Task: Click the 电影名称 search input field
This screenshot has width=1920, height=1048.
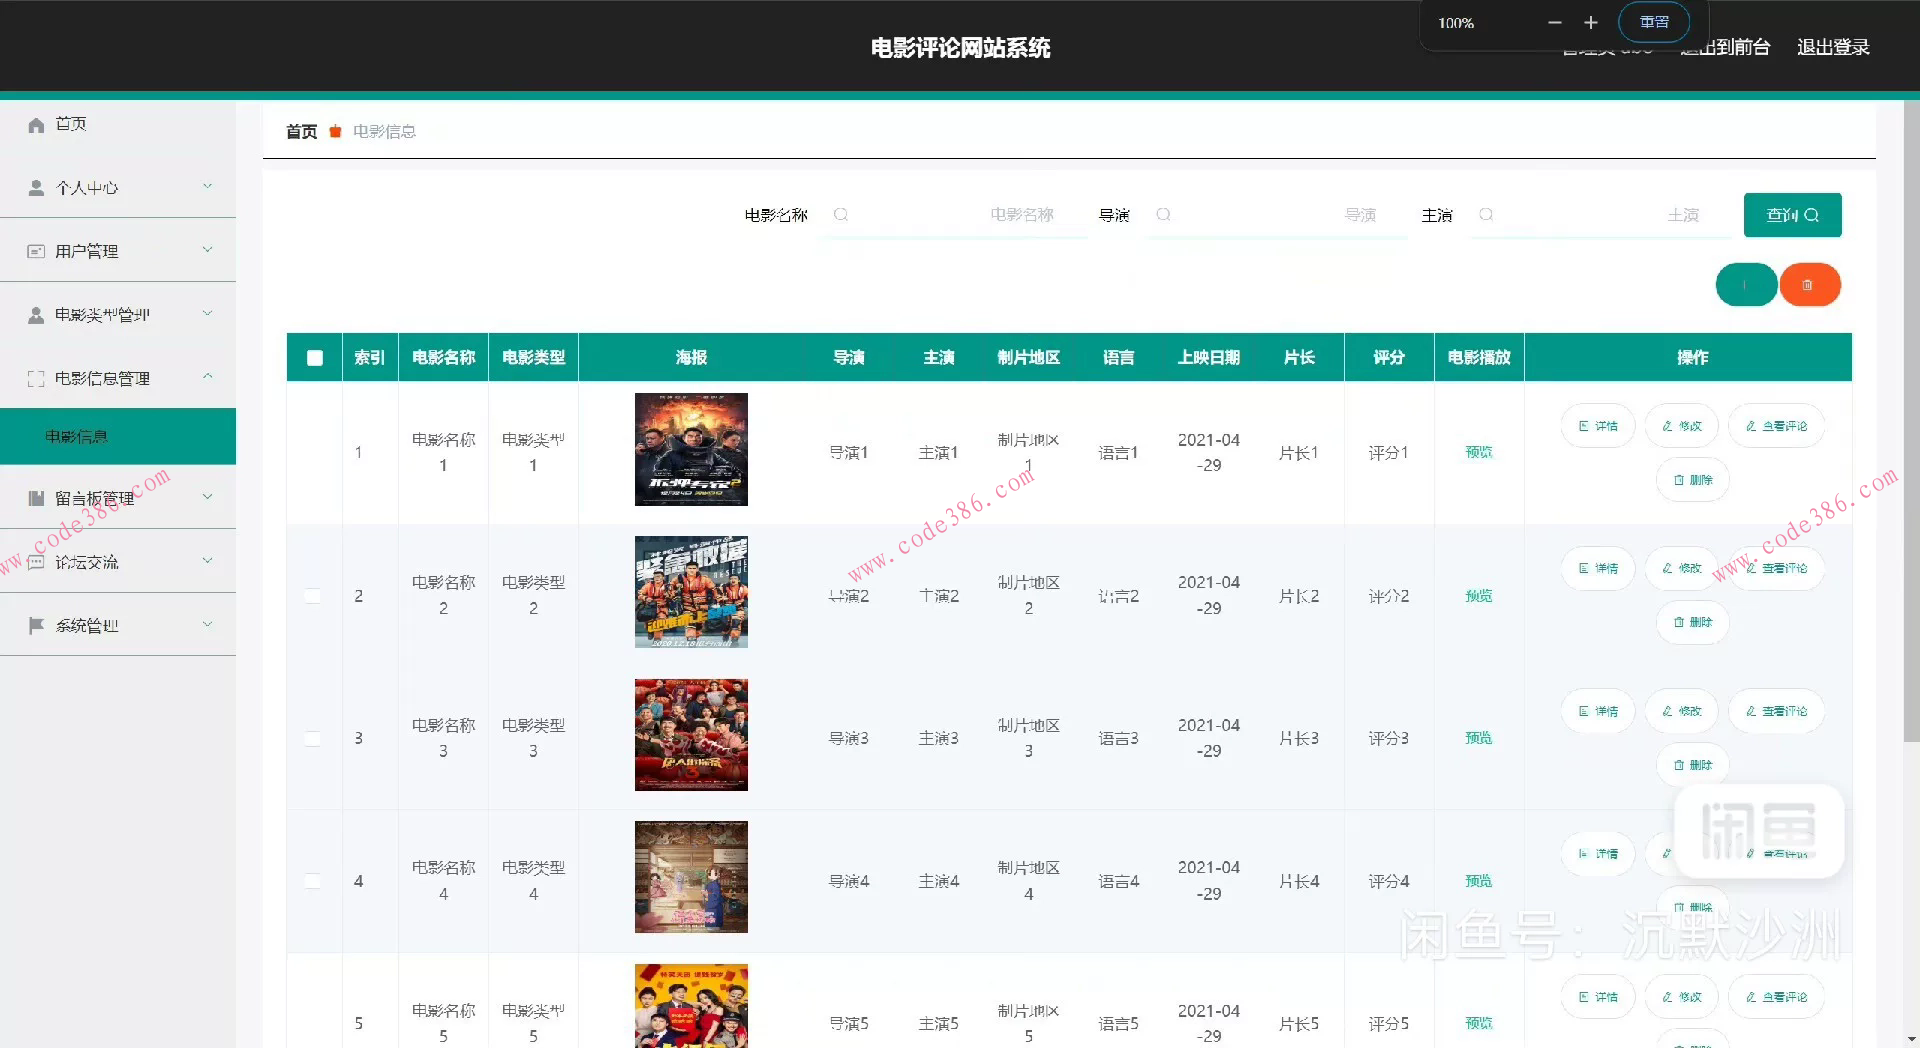Action: point(953,215)
